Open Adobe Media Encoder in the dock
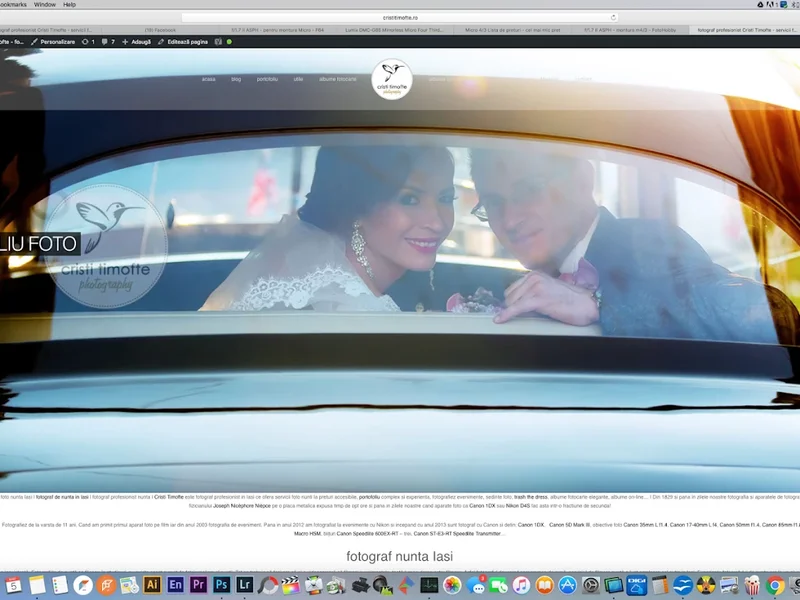The height and width of the screenshot is (600, 800). 176,585
